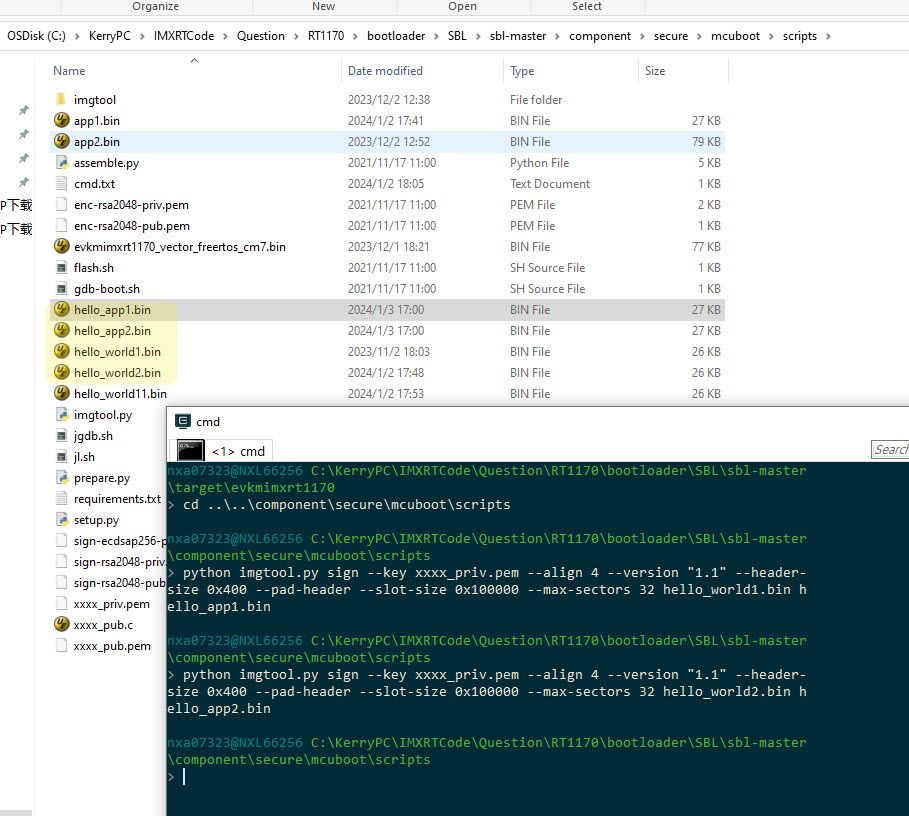Click the cmd window title icon
The height and width of the screenshot is (816, 909).
183,421
